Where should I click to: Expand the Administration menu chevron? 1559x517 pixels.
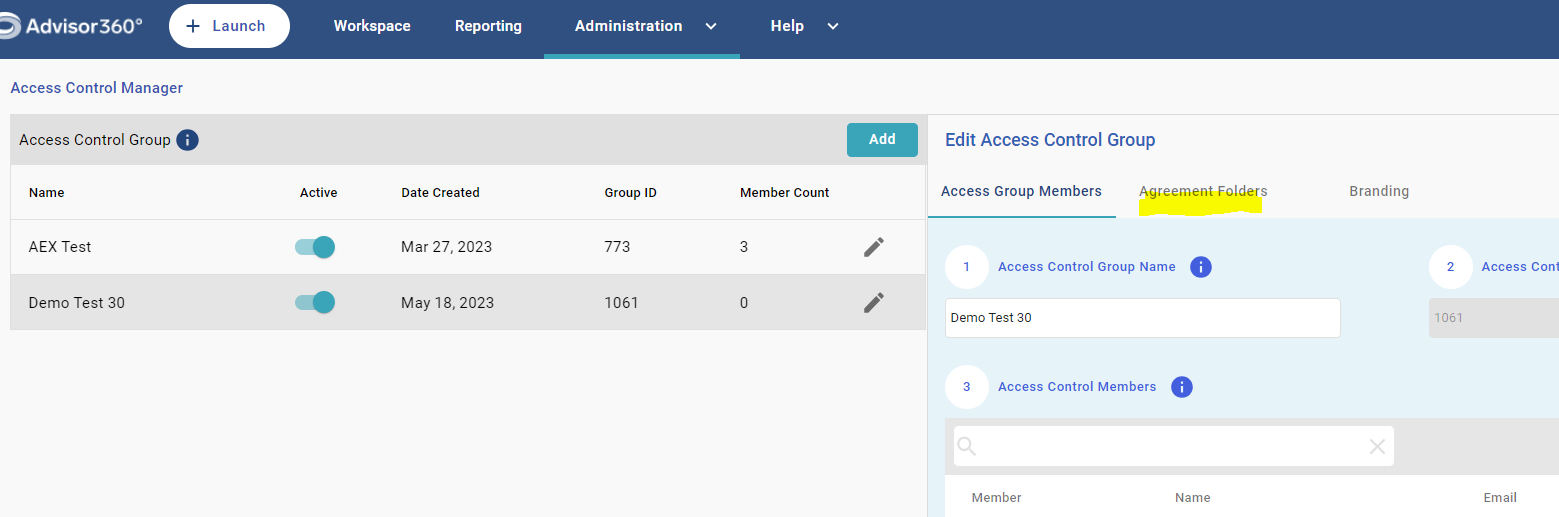(711, 27)
